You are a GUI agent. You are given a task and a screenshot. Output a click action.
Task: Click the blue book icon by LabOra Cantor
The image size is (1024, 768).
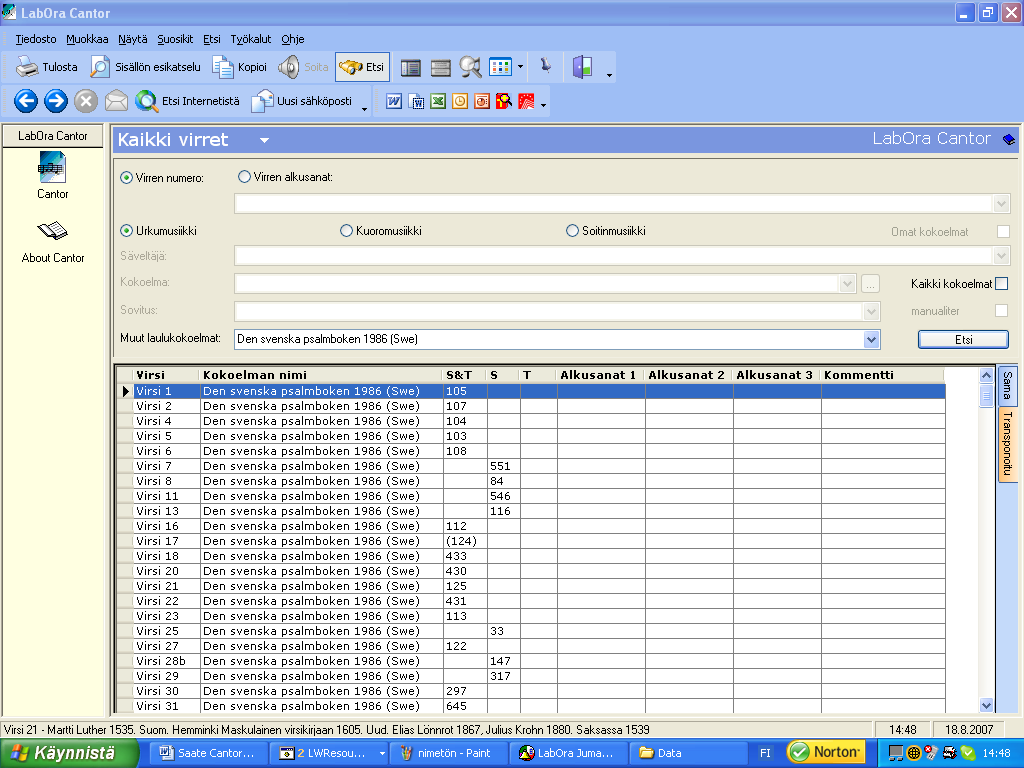point(1008,139)
